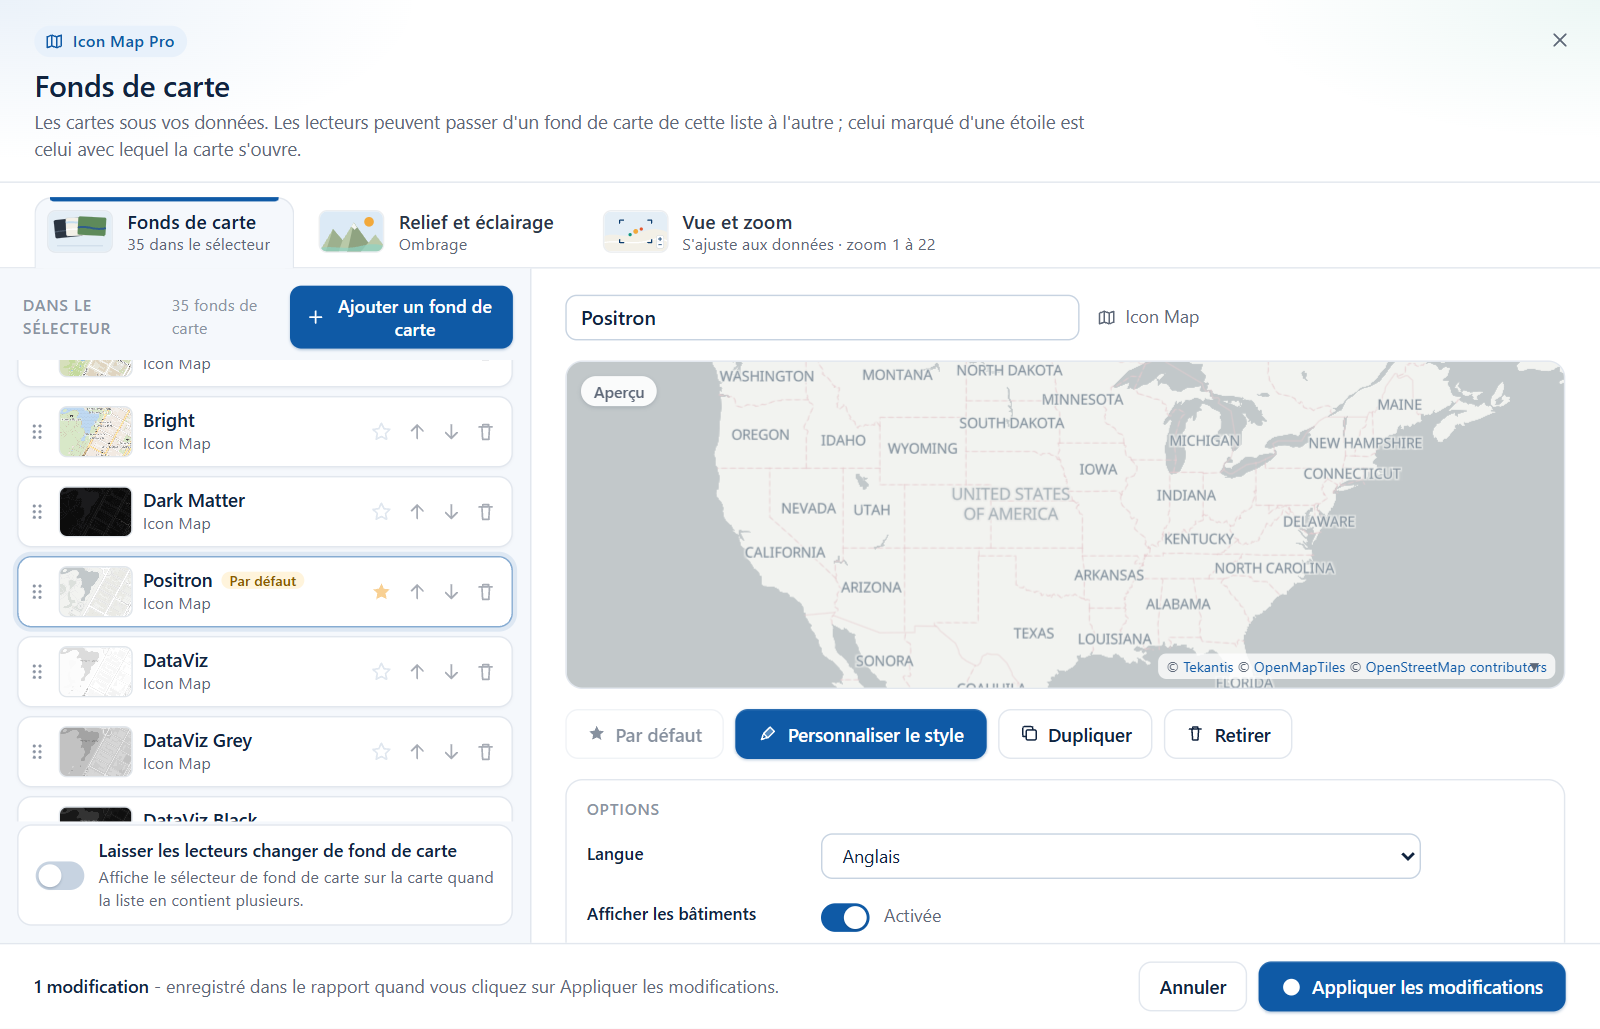Viewport: 1600px width, 1029px height.
Task: Click the filled star on Positron row
Action: coord(381,592)
